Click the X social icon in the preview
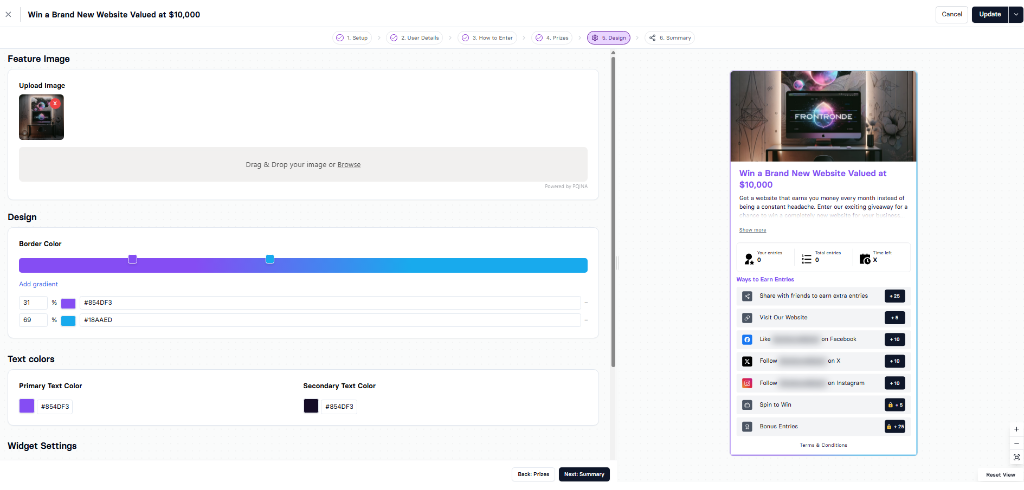This screenshot has height=490, width=1024. [747, 361]
